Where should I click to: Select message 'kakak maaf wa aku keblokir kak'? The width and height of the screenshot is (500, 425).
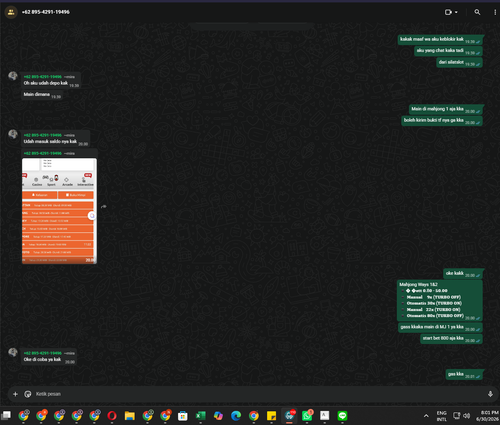pos(440,40)
